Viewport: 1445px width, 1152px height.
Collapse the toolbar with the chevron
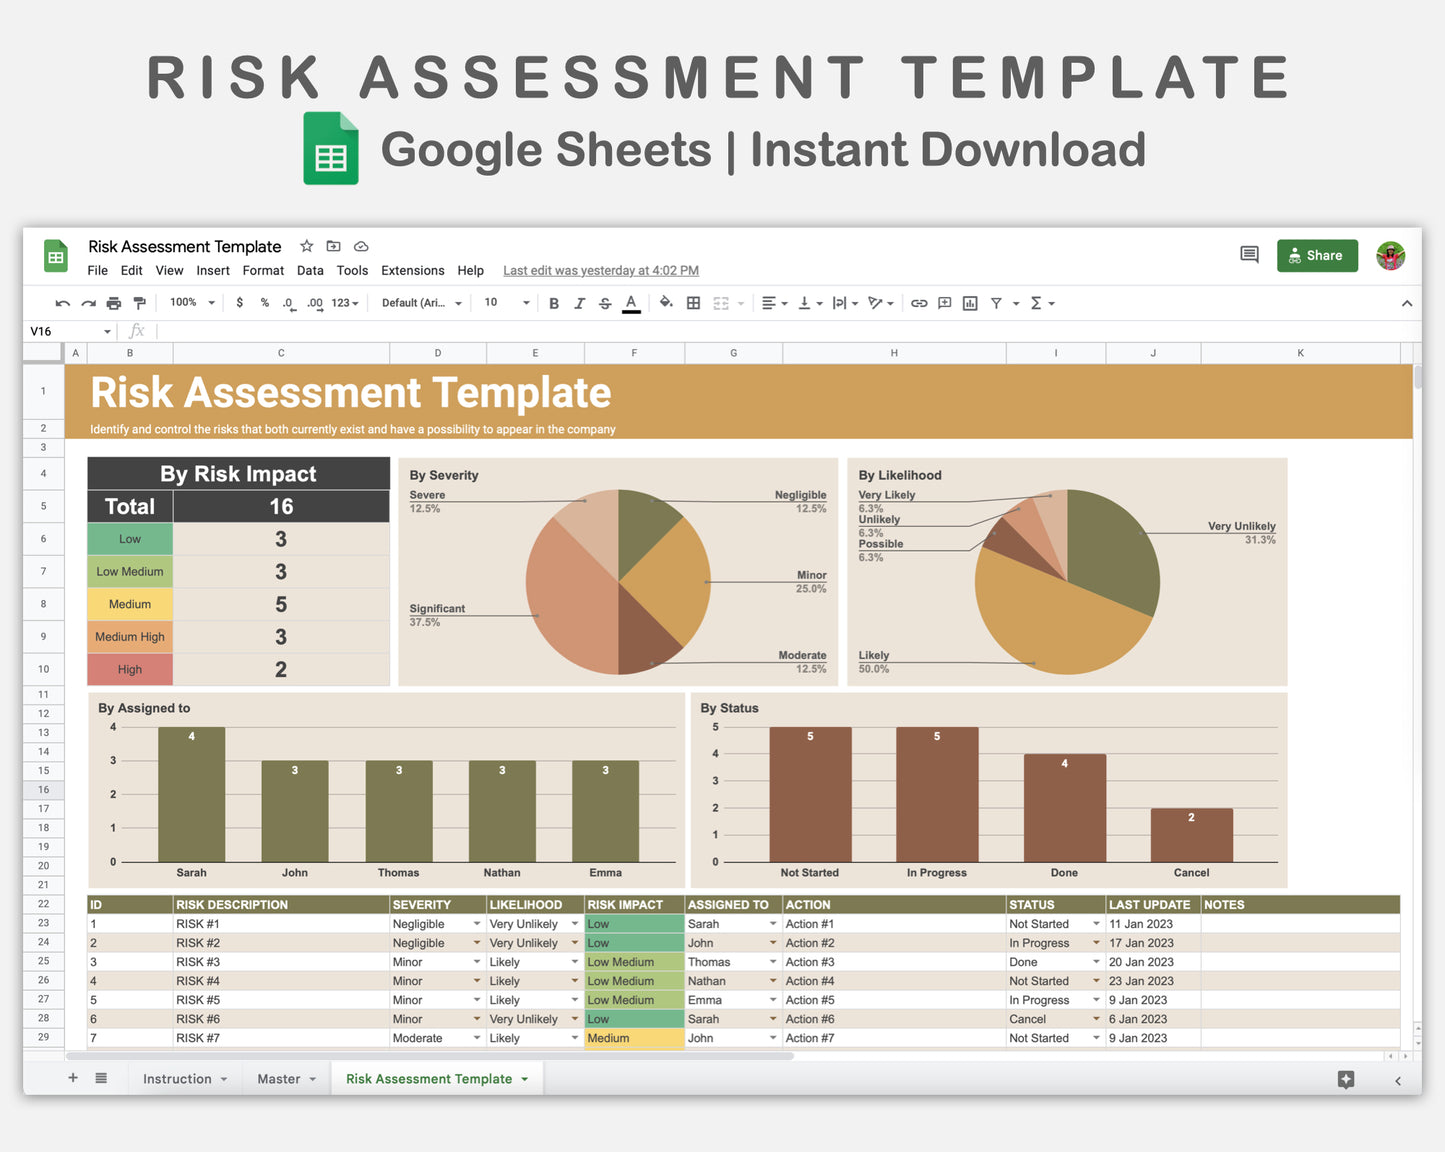tap(1407, 303)
